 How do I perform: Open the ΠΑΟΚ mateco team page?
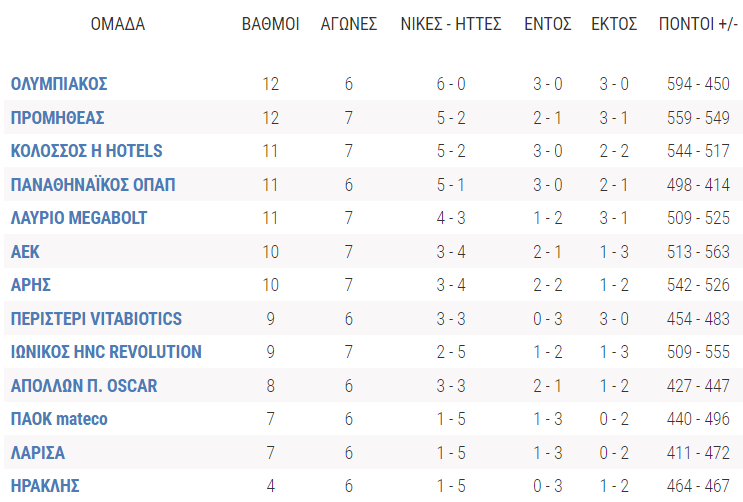tap(59, 419)
